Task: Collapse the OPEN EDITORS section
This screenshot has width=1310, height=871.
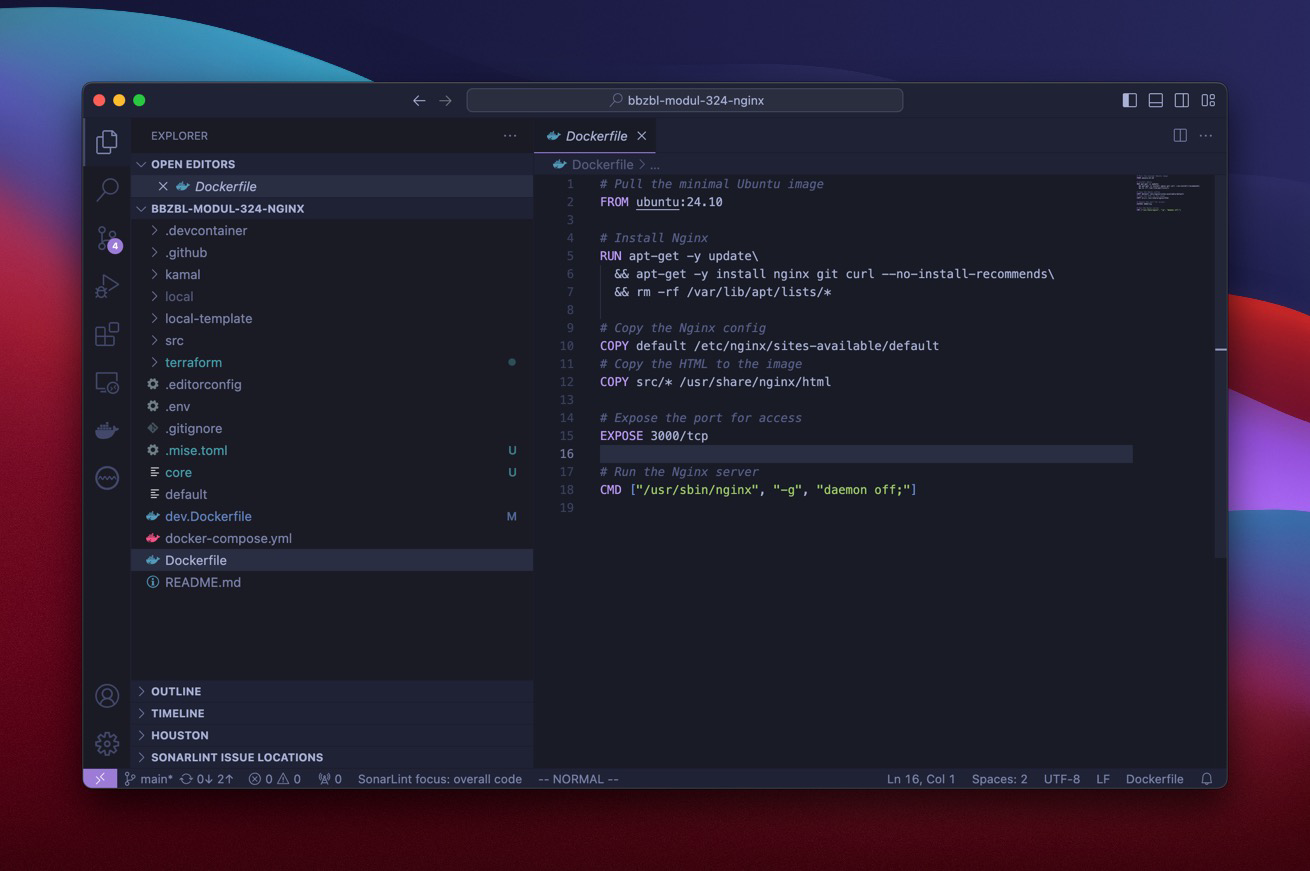Action: pos(192,164)
